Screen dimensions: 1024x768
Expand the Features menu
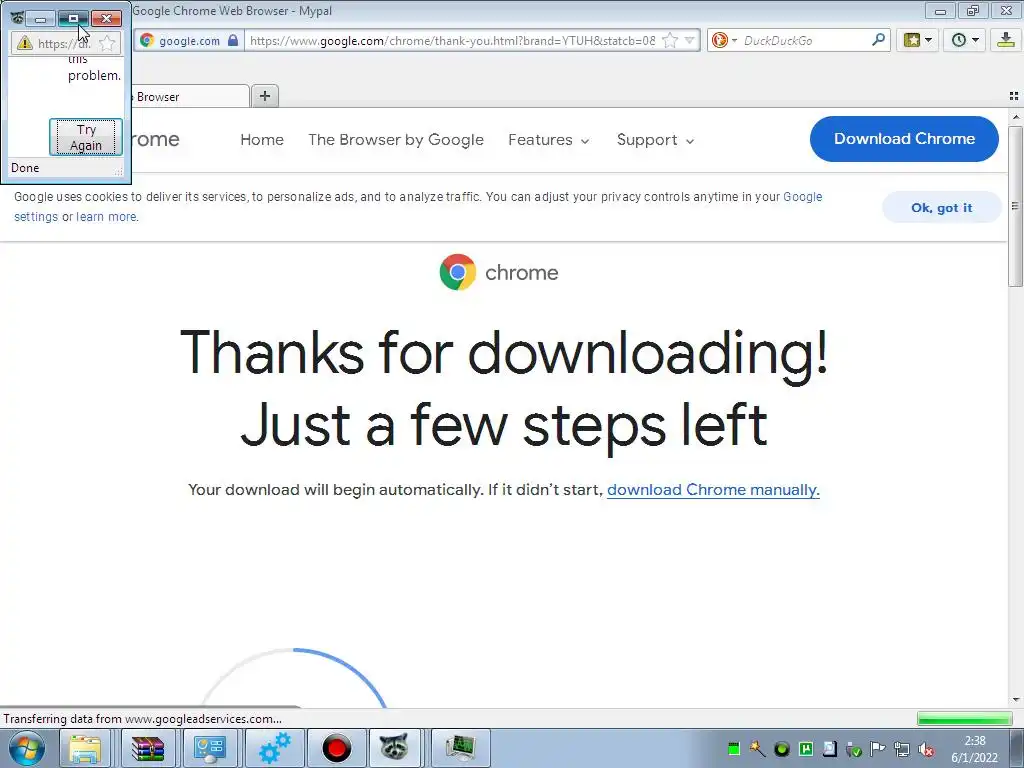point(549,140)
